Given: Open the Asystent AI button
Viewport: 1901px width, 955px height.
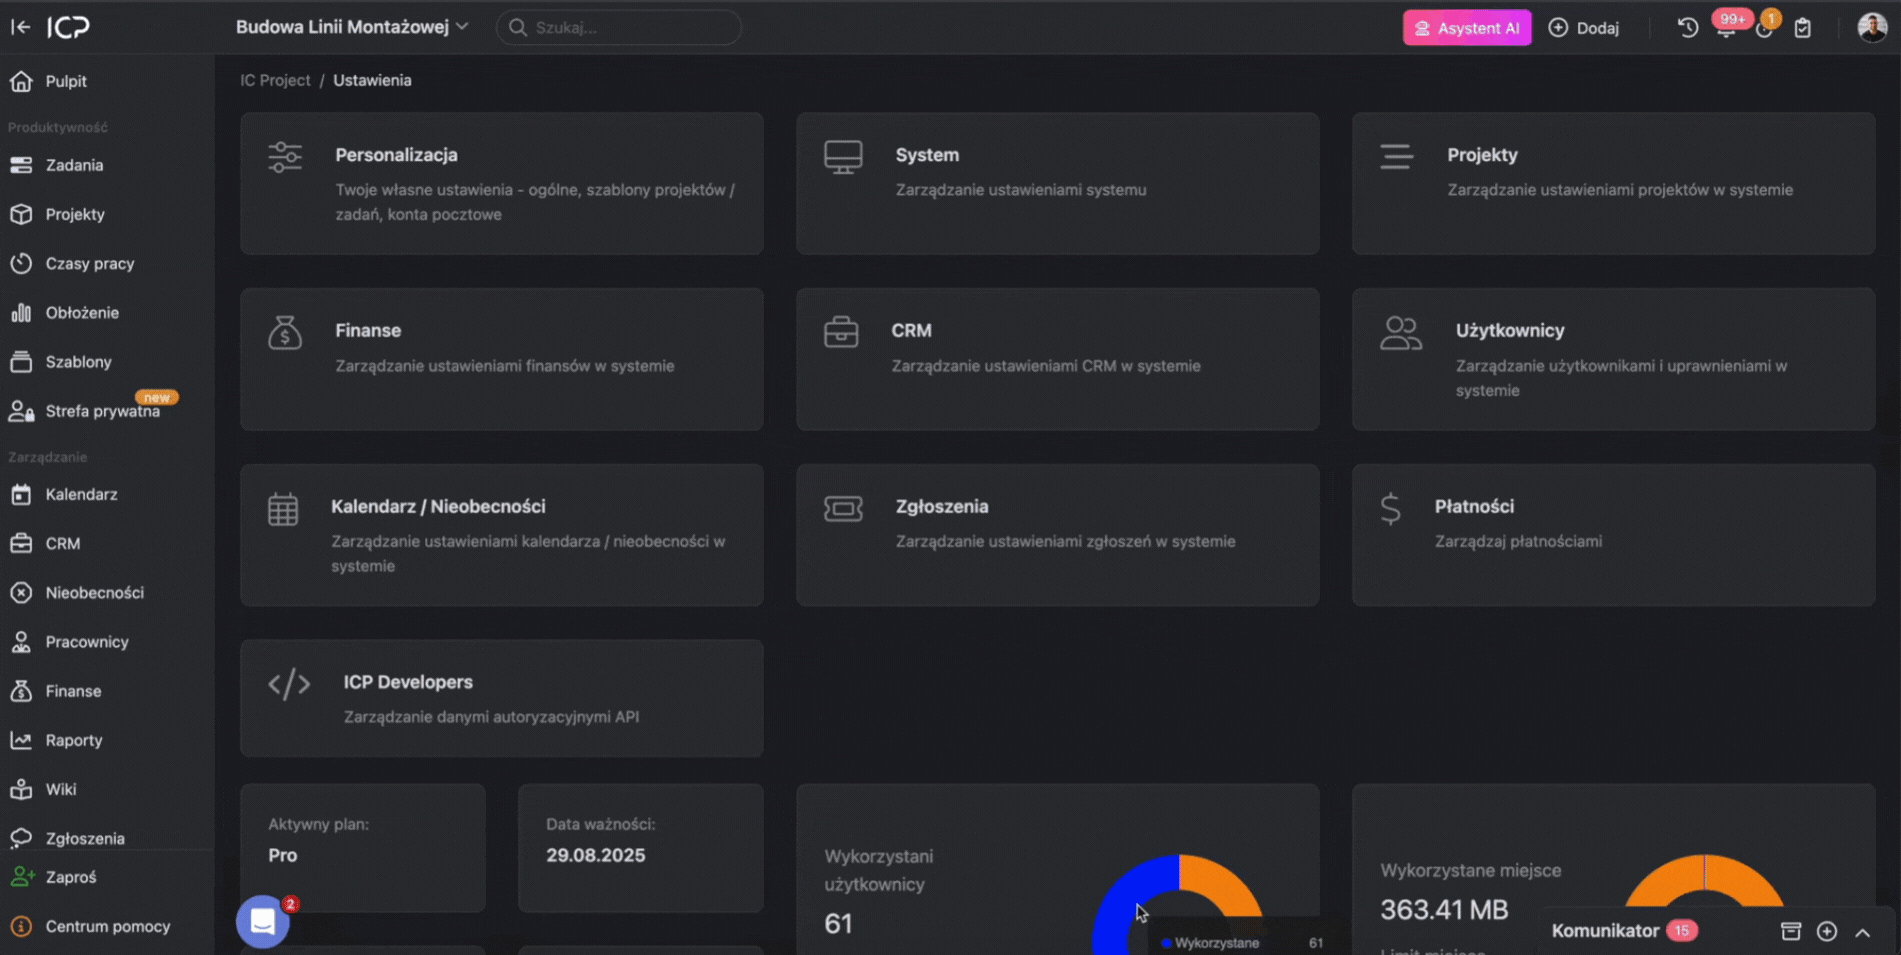Looking at the screenshot, I should [x=1467, y=28].
